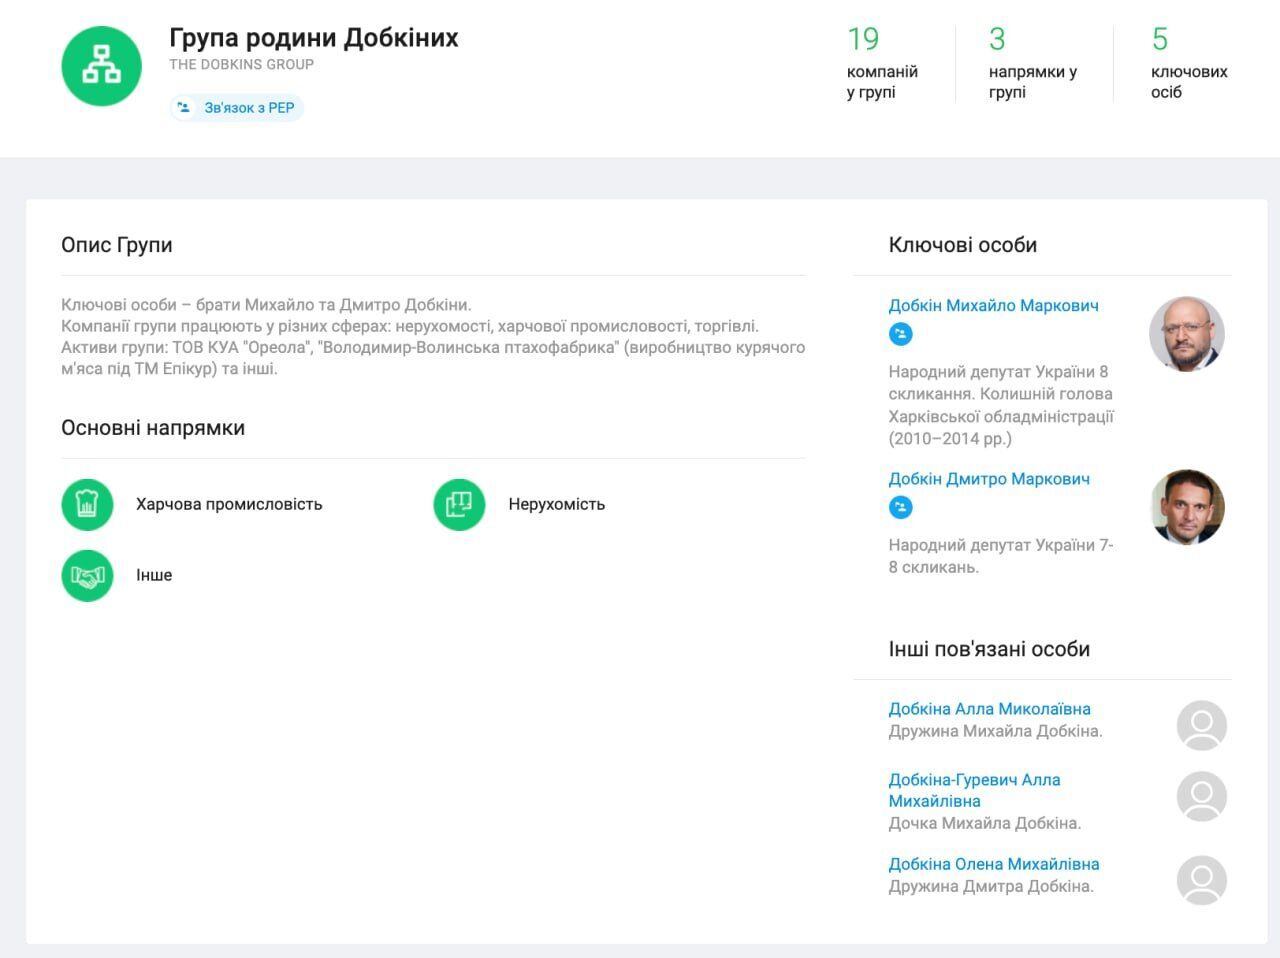This screenshot has height=958, width=1280.
Task: Click person icon inside Зв'язок з PEP badge
Action: click(183, 107)
